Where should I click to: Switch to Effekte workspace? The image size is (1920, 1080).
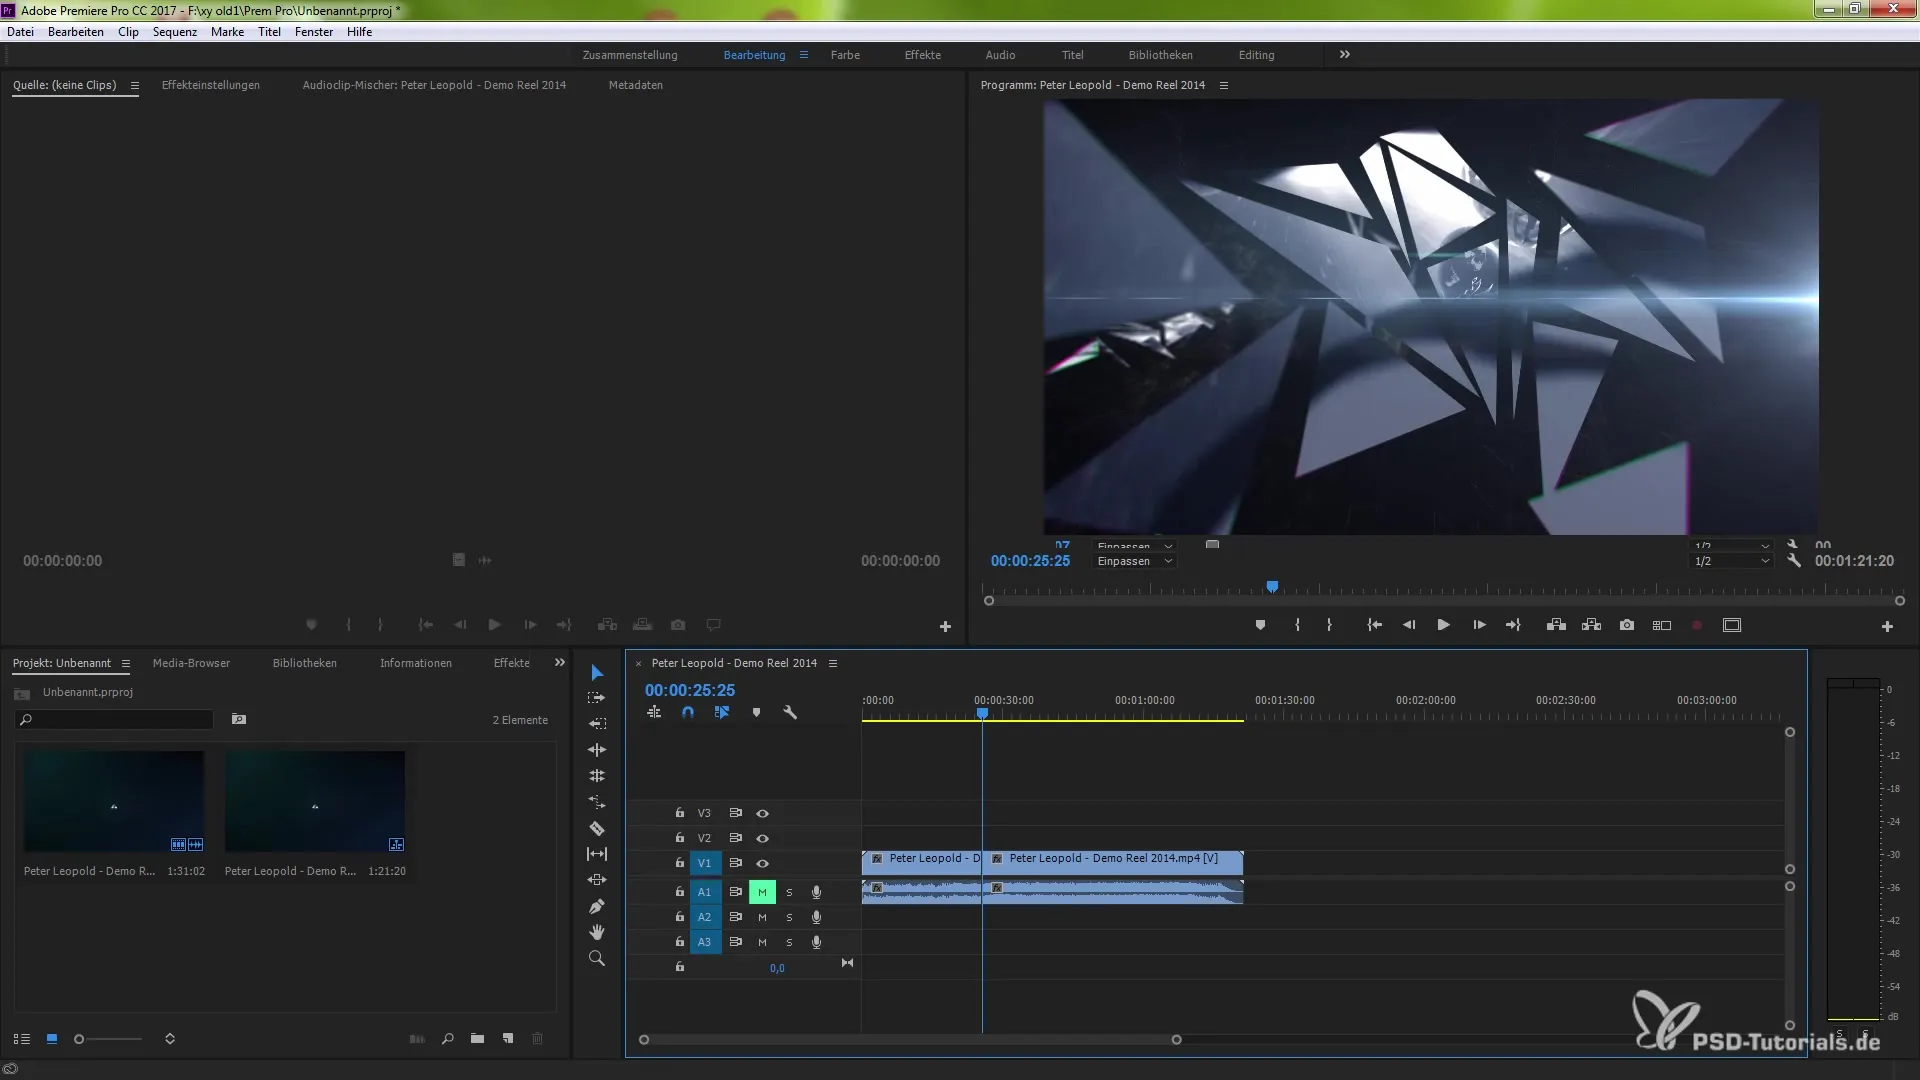click(x=922, y=55)
